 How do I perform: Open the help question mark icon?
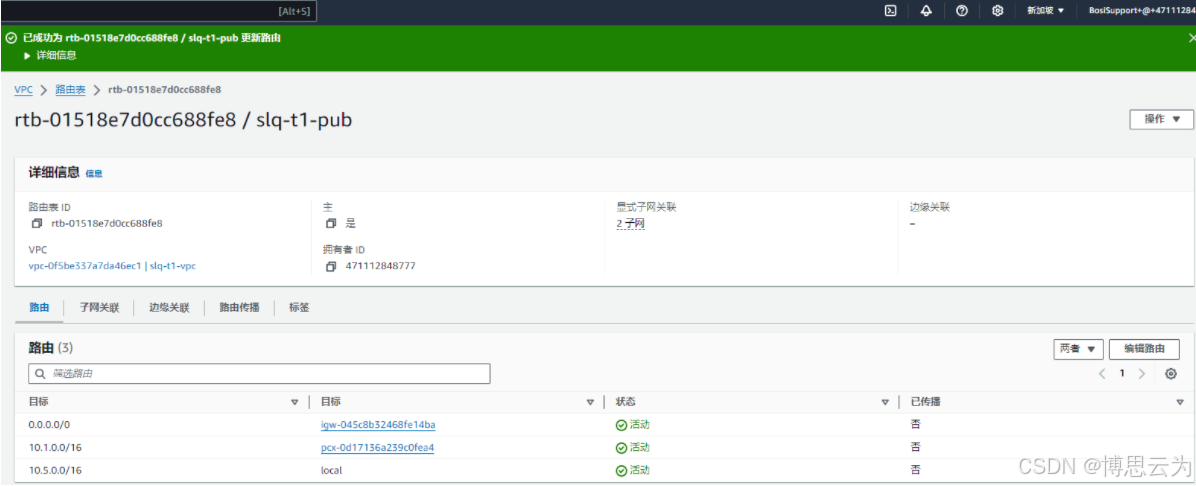[x=962, y=11]
